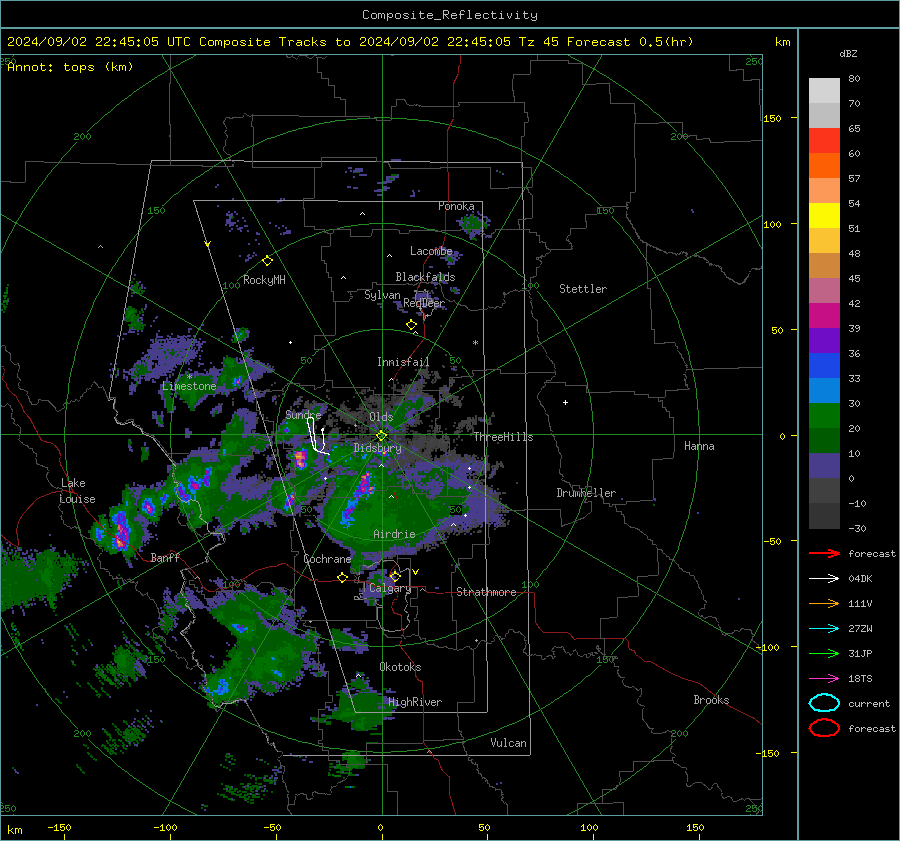This screenshot has width=900, height=841.
Task: Click the Olds city label
Action: coord(381,417)
